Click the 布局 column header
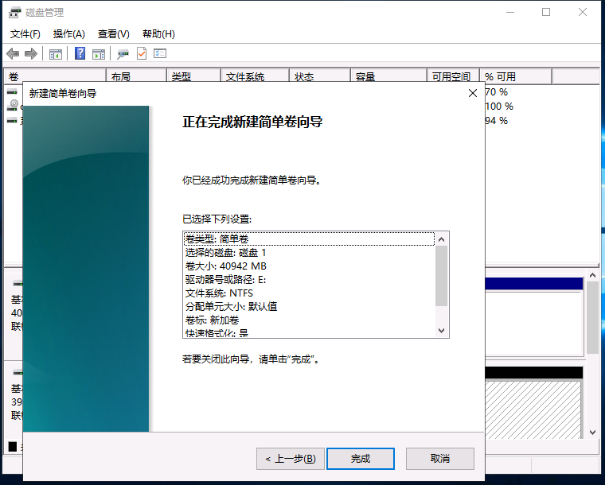This screenshot has height=486, width=605. click(136, 76)
